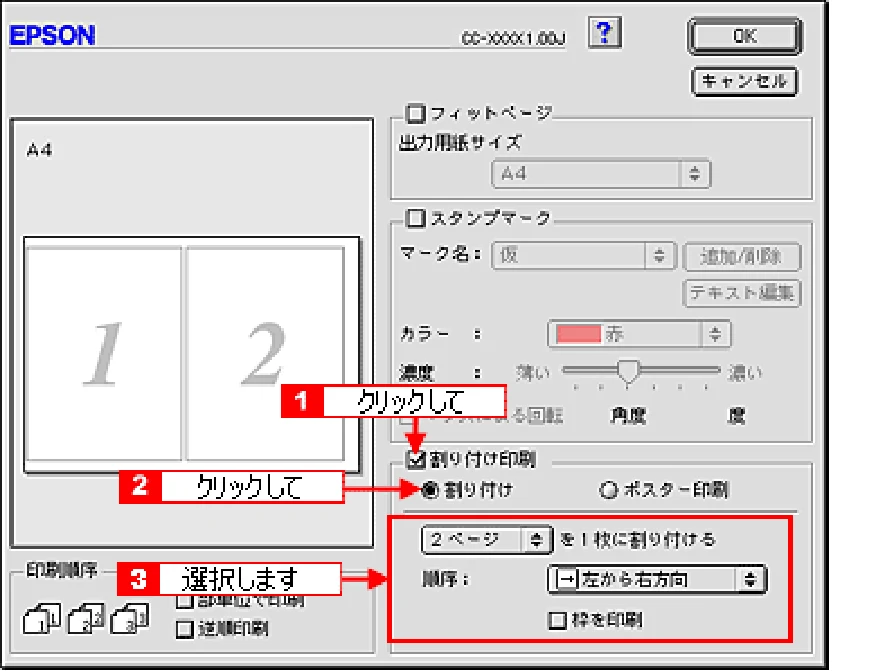This screenshot has width=894, height=671.
Task: Click the キャンセル button
Action: [x=744, y=82]
